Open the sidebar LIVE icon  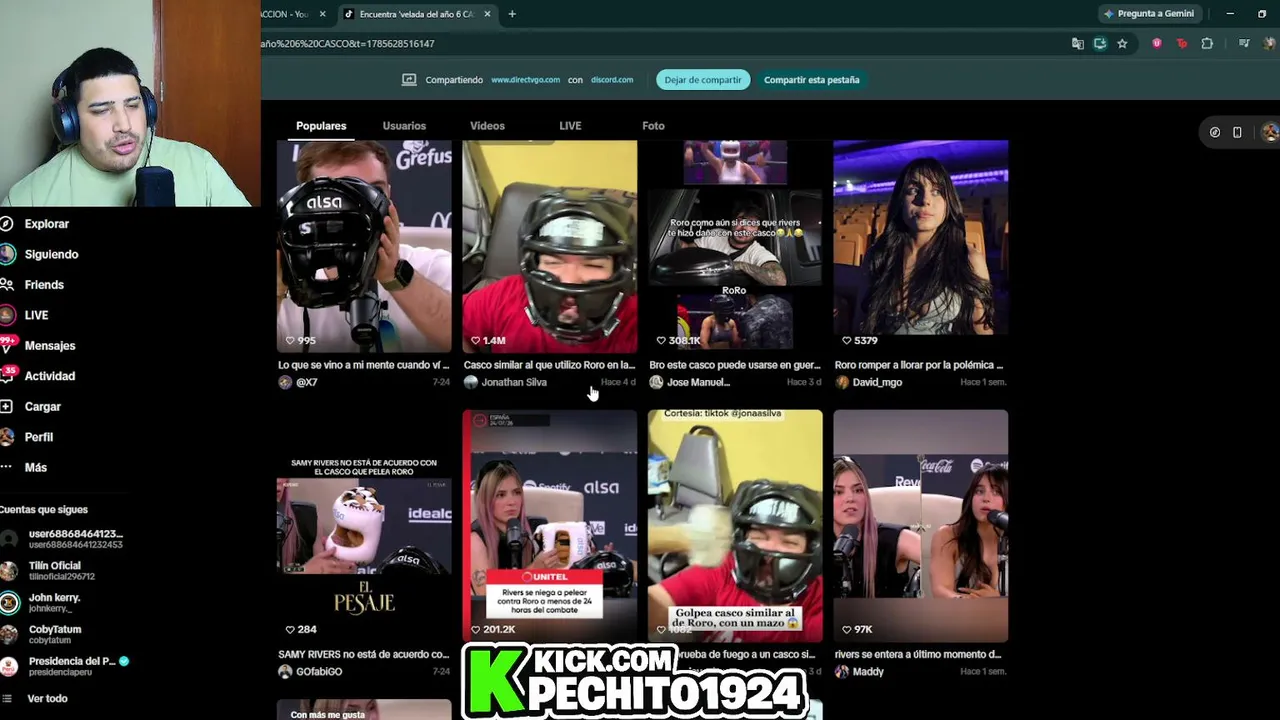click(7, 315)
